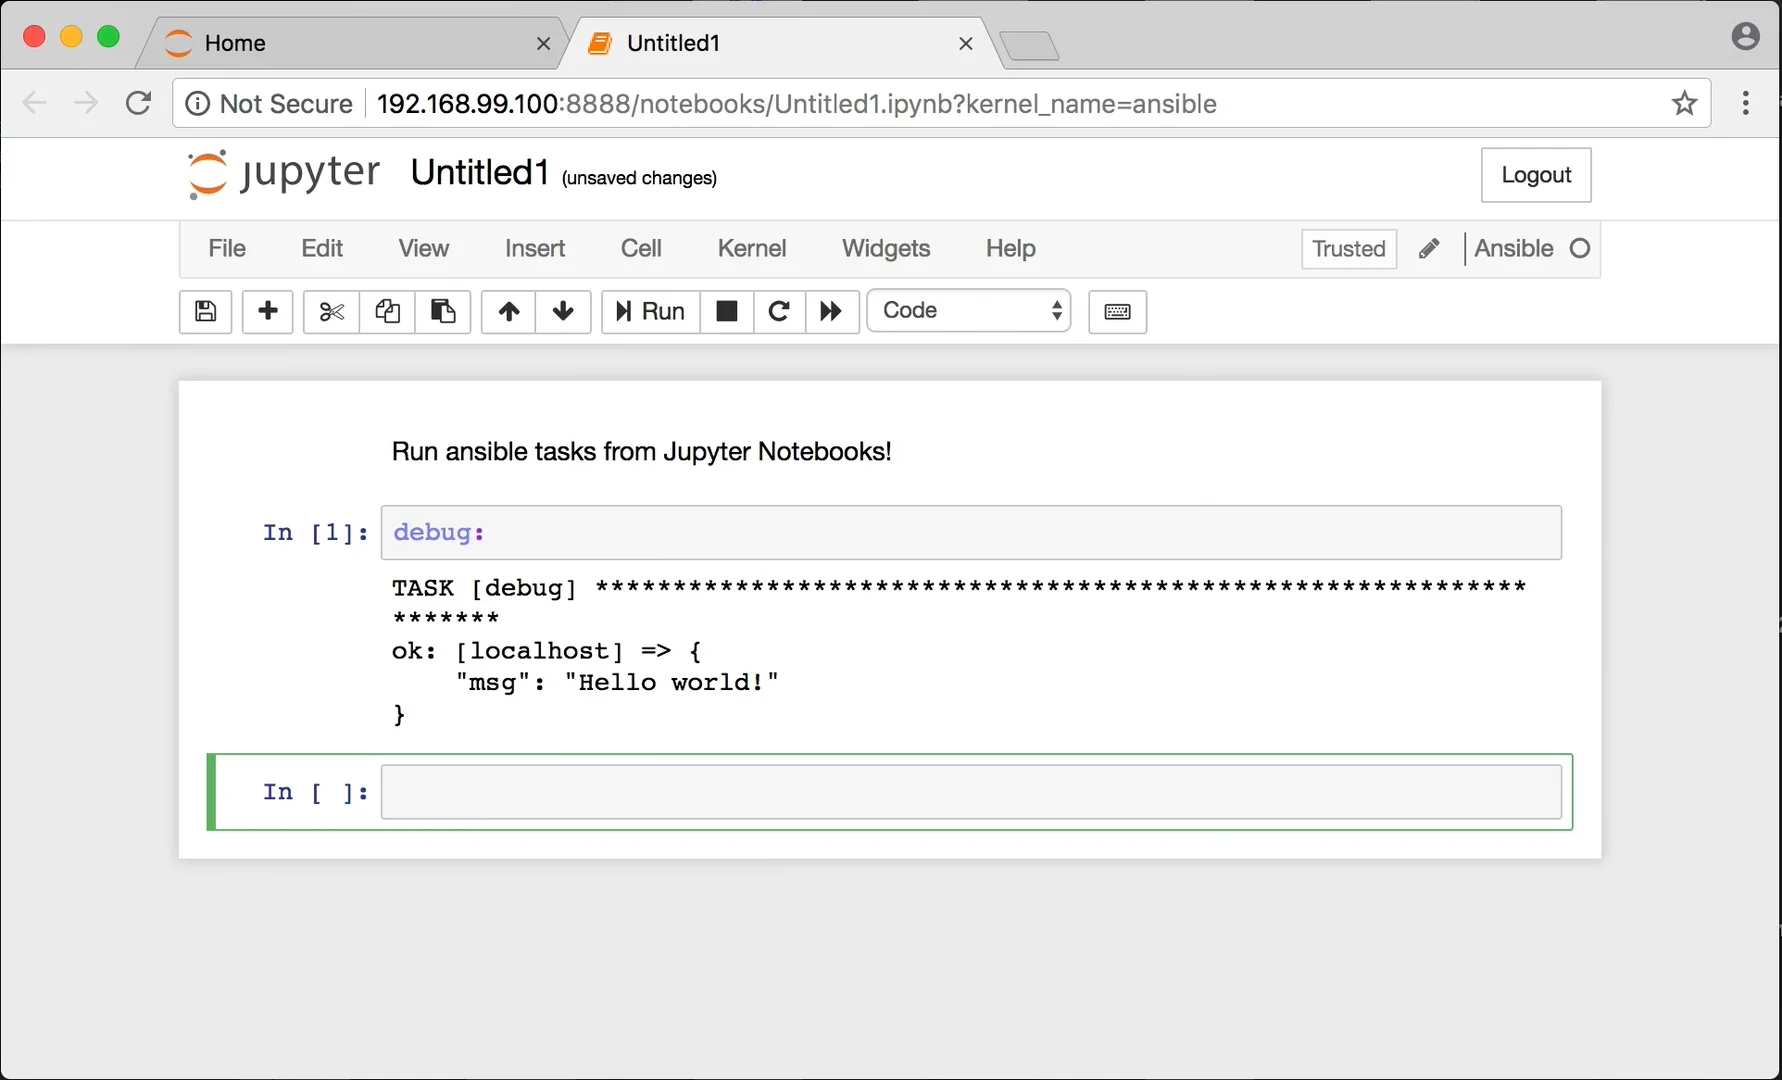Click the Ansible kernel name

pyautogui.click(x=1514, y=248)
